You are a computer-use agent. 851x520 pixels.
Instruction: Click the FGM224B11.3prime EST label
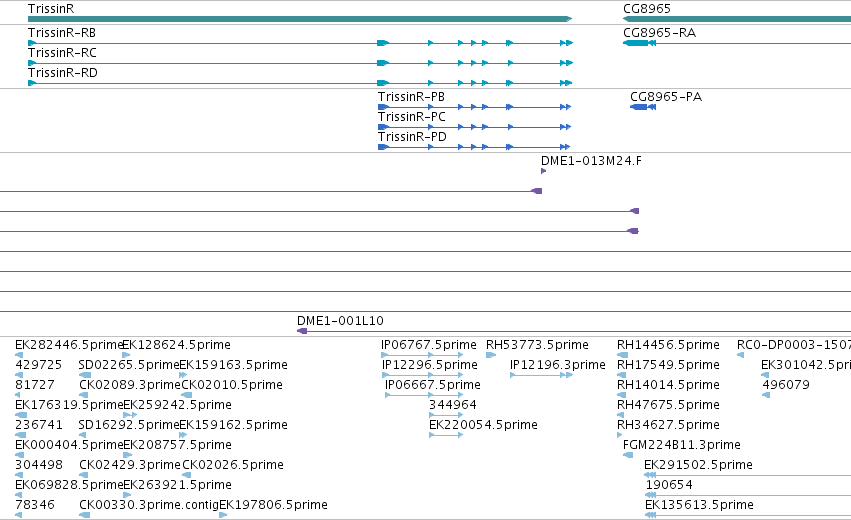(682, 445)
